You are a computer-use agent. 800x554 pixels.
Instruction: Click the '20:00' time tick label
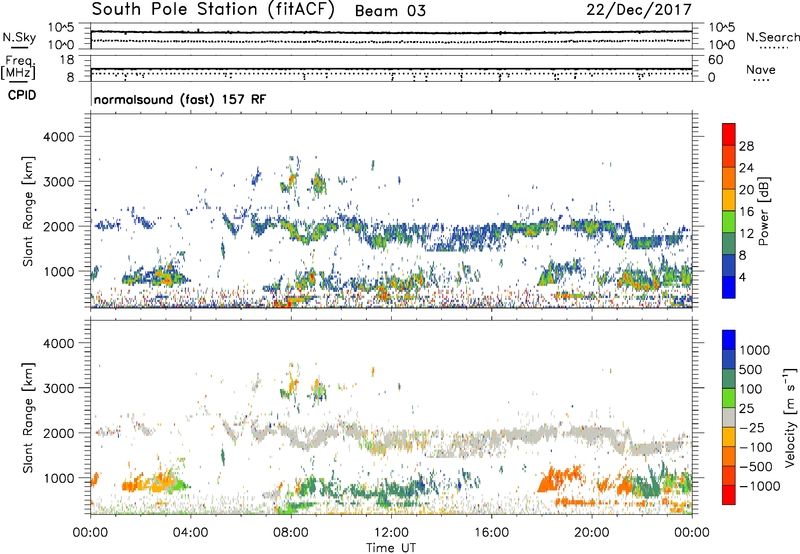pos(591,533)
